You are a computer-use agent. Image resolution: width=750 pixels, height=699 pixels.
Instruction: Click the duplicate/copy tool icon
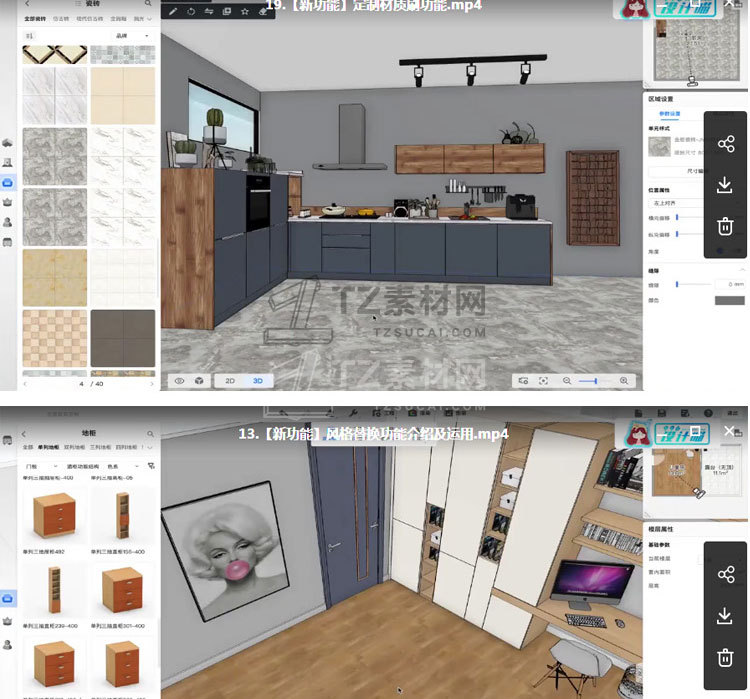tap(227, 11)
